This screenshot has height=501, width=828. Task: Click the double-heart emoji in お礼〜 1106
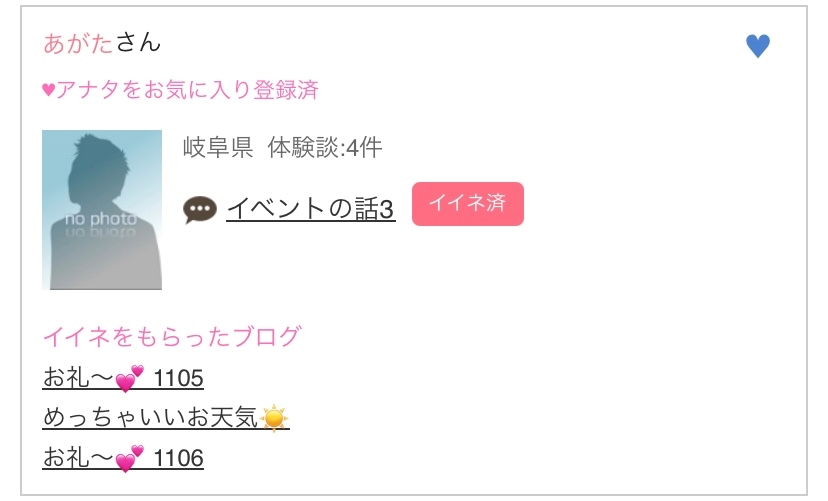pos(130,459)
